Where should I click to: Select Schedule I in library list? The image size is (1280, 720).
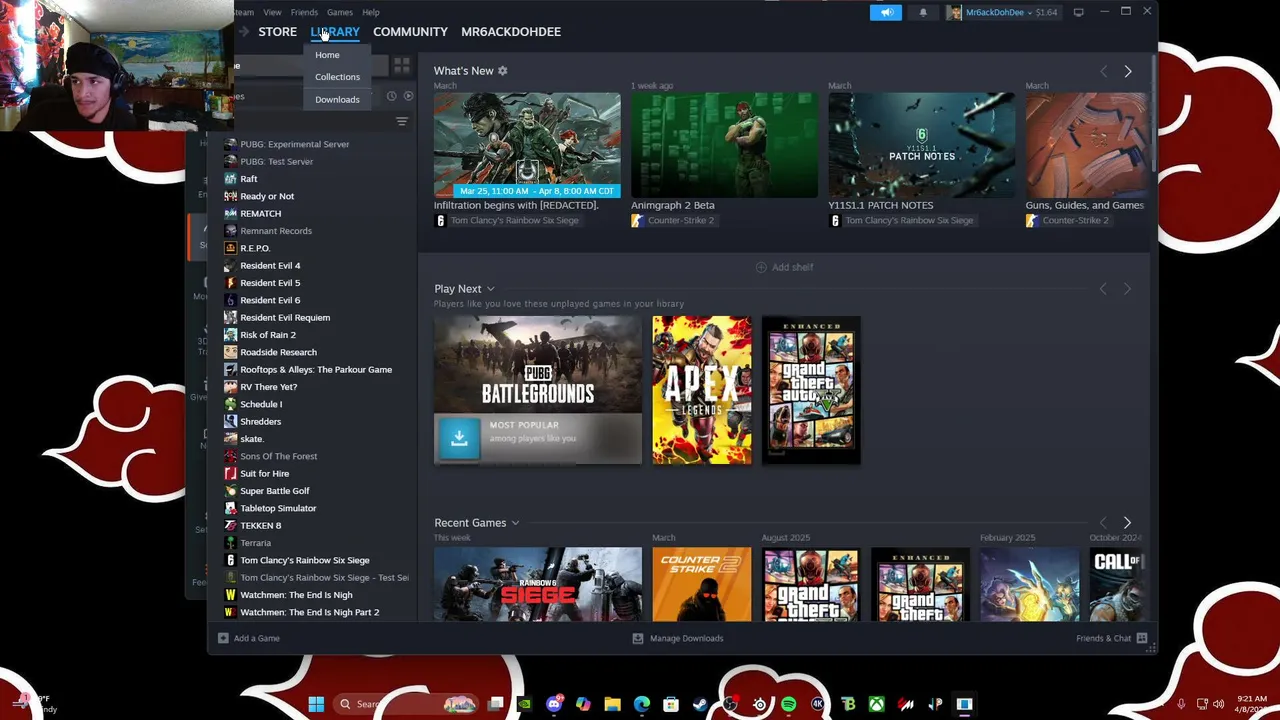261,404
